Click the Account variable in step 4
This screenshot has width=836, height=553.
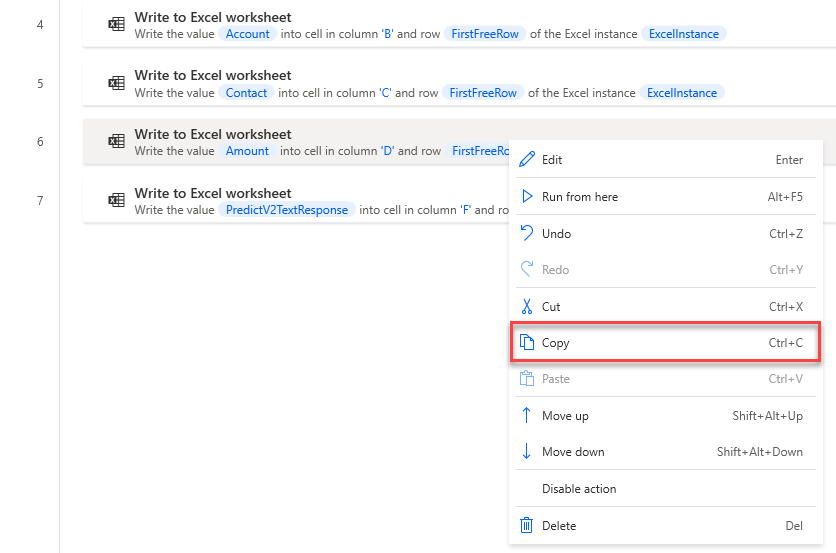point(247,34)
